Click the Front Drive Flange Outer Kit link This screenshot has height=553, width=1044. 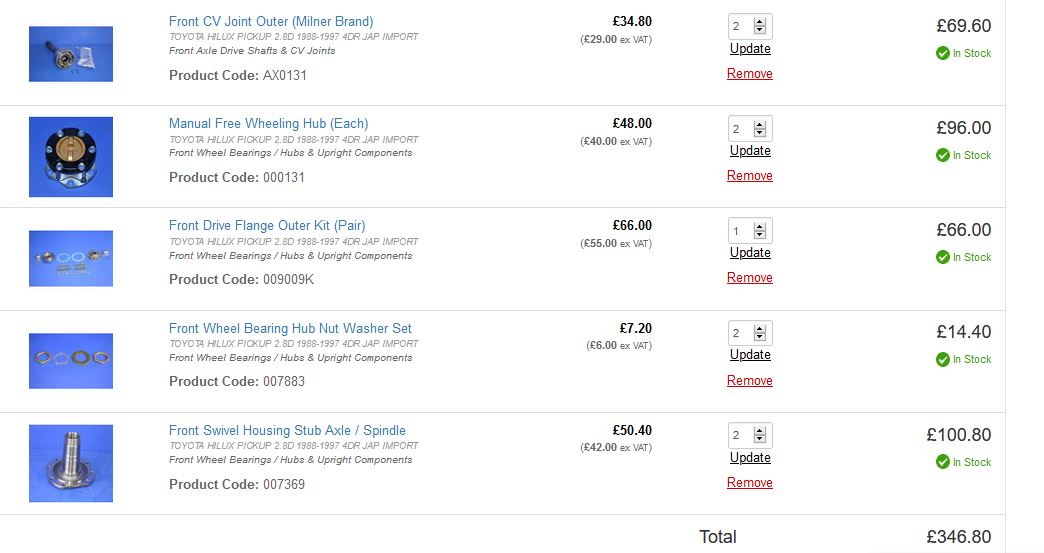pos(267,226)
